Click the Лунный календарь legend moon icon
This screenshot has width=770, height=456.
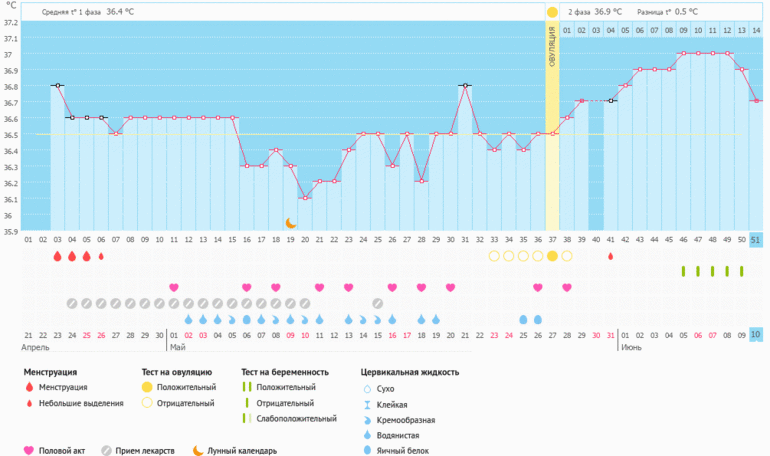tap(197, 450)
